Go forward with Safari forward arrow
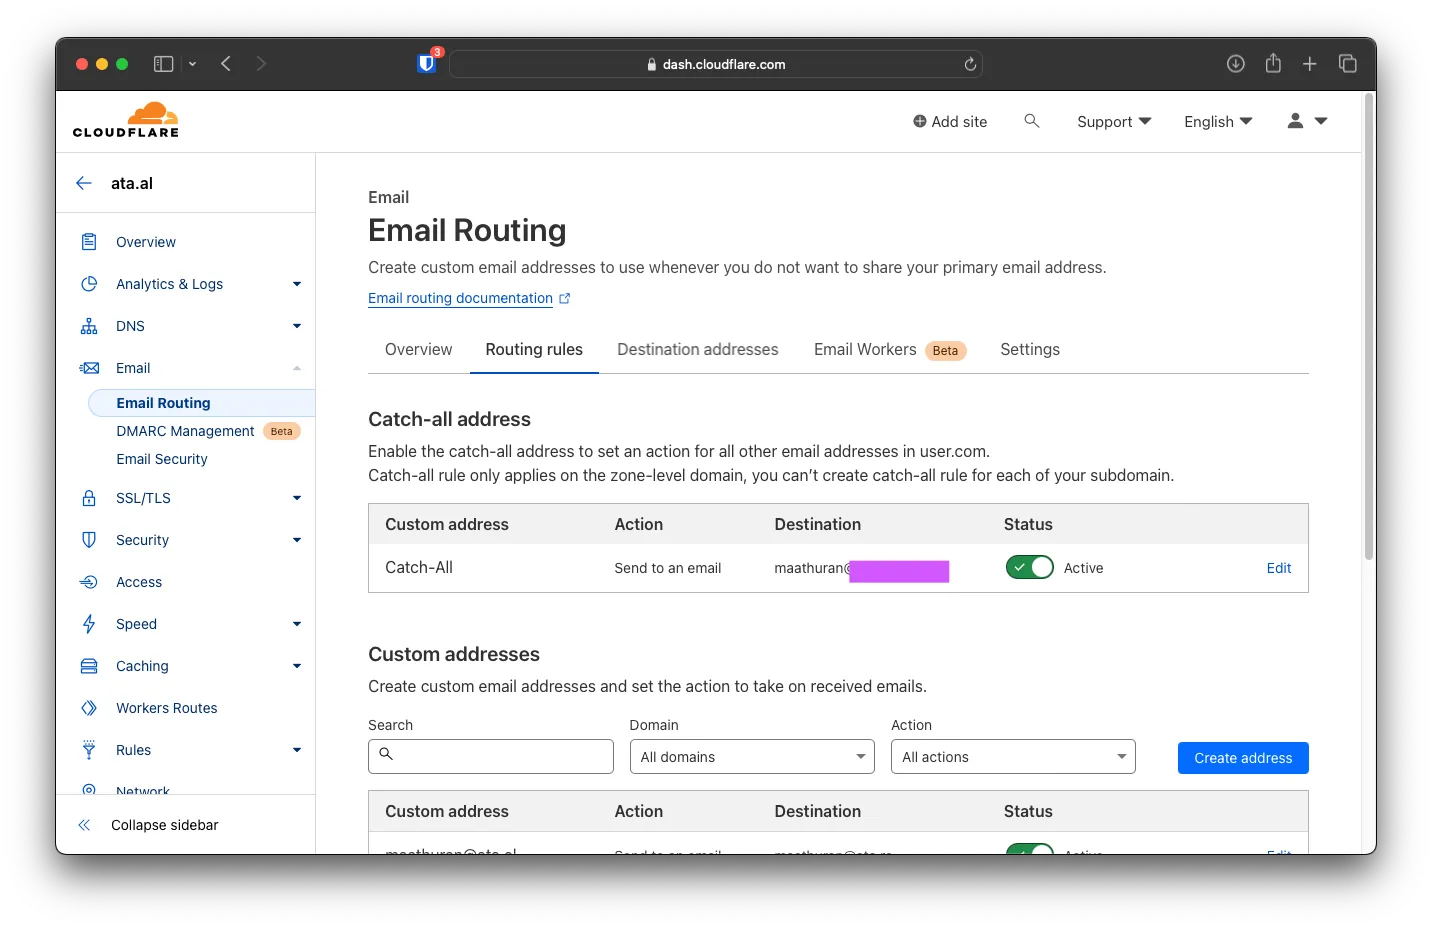This screenshot has height=928, width=1432. (261, 64)
